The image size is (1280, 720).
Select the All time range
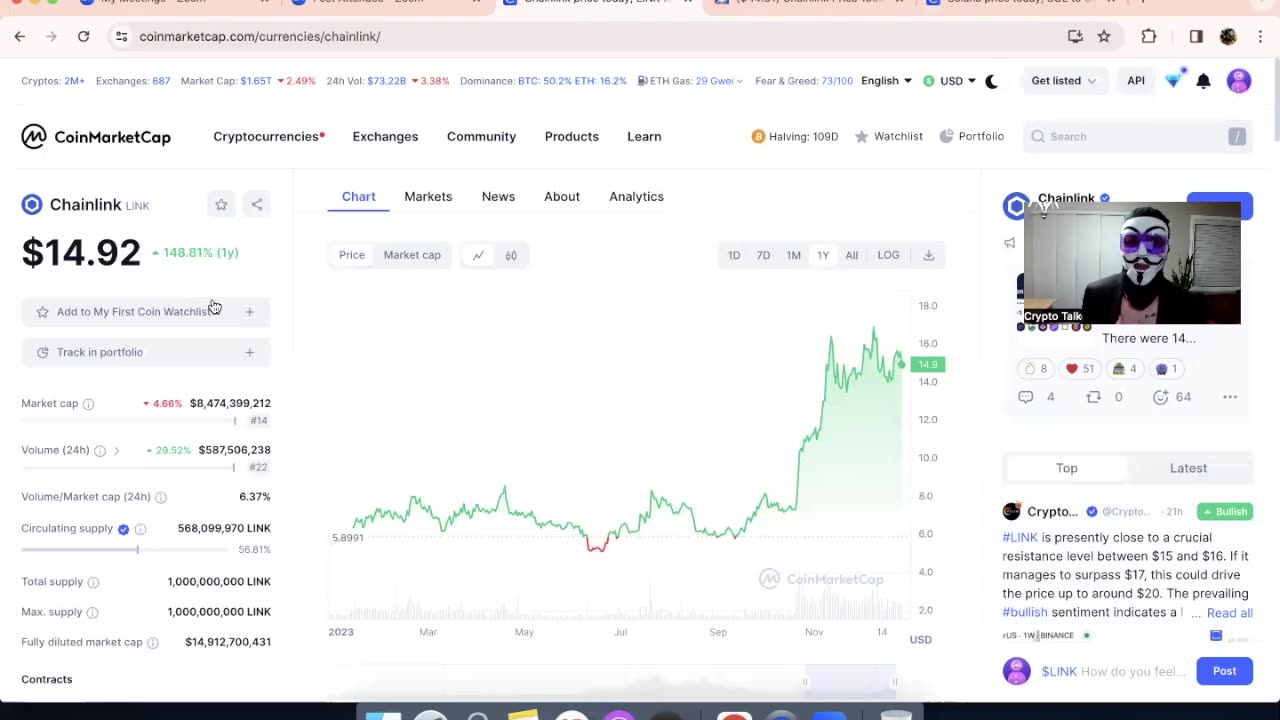tap(852, 255)
